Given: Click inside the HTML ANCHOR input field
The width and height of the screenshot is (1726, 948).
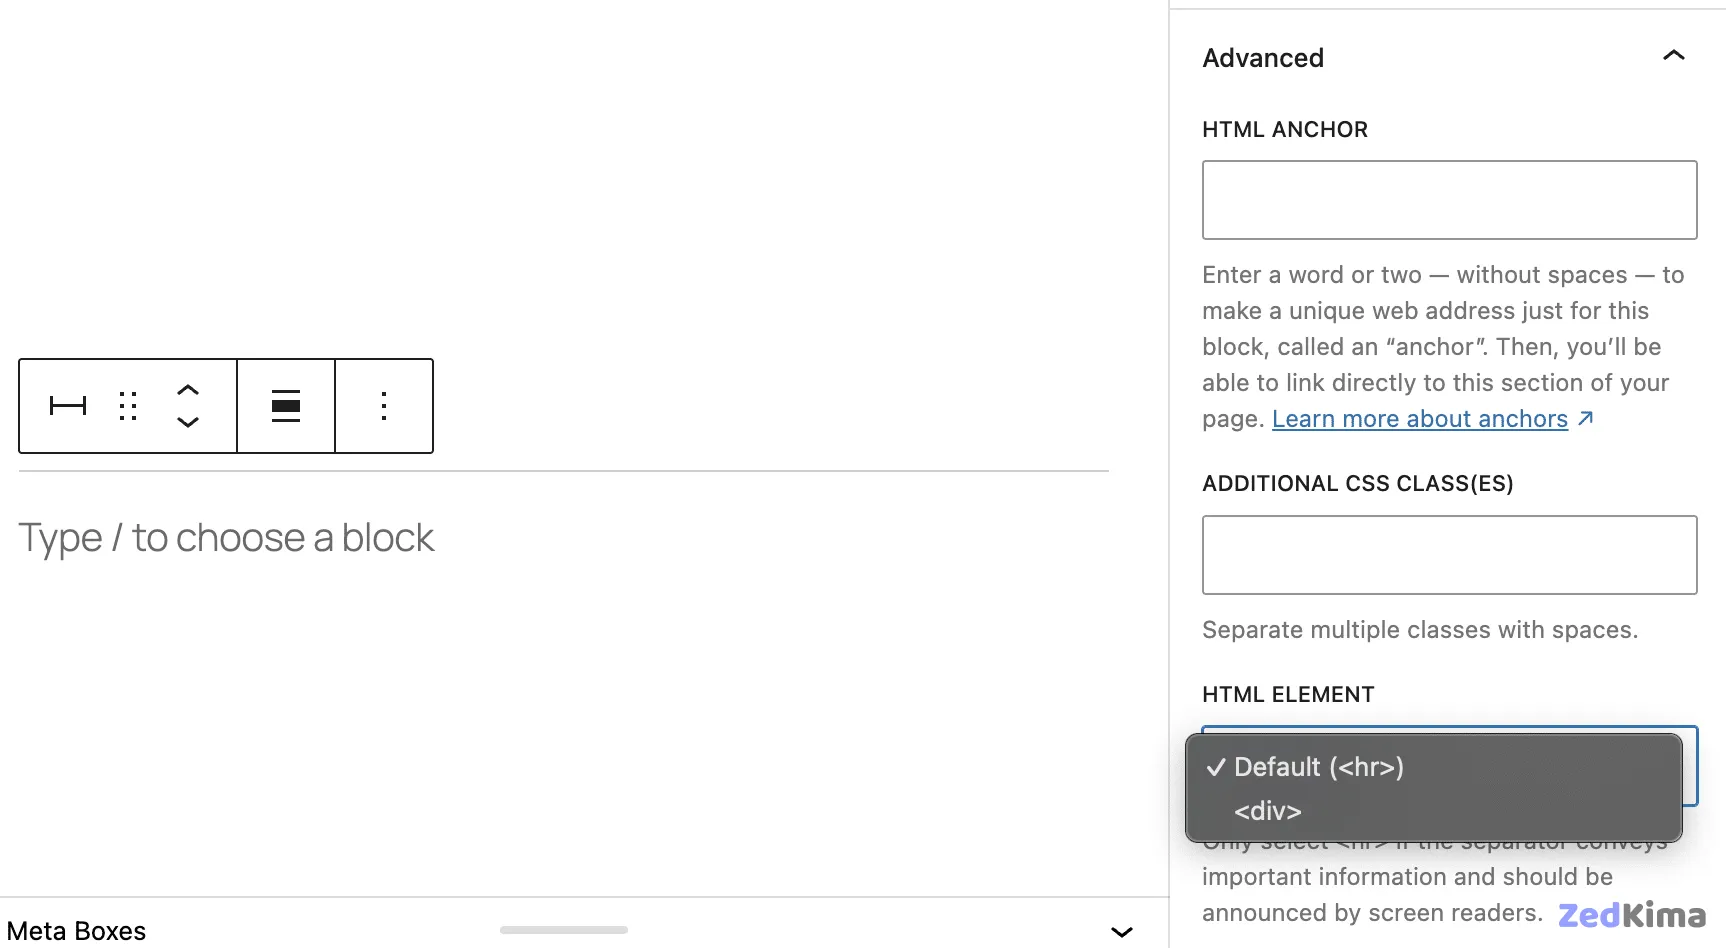Looking at the screenshot, I should pos(1448,199).
